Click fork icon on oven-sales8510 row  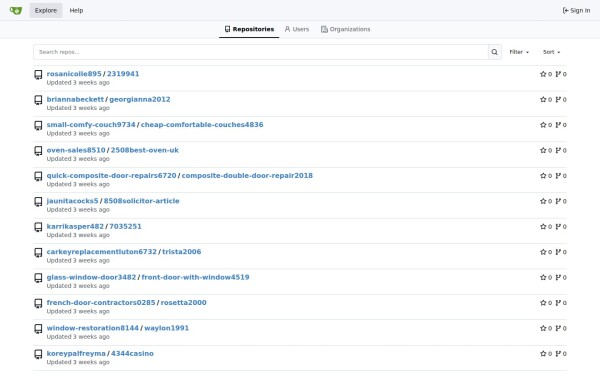pyautogui.click(x=558, y=150)
